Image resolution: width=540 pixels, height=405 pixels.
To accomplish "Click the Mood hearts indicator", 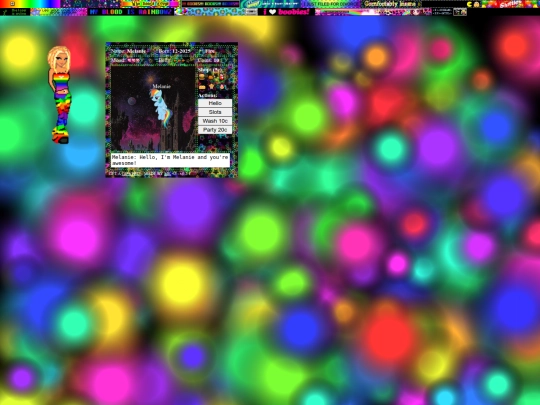I will 125,60.
